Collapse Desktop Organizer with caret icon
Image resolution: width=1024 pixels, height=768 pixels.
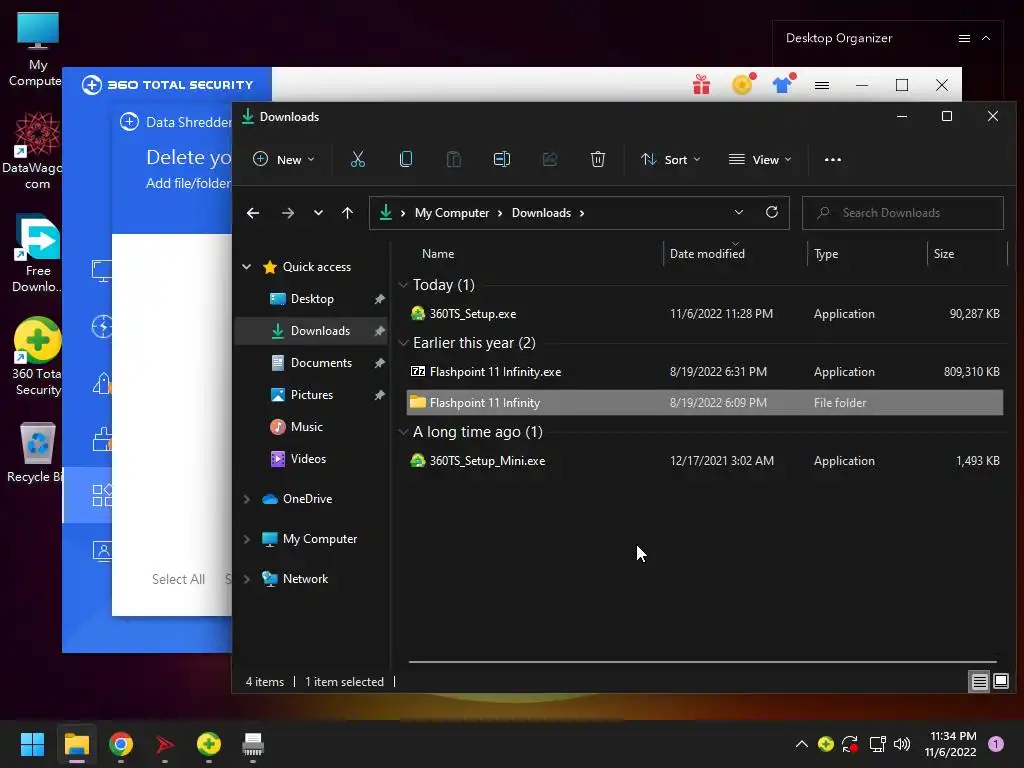point(986,39)
